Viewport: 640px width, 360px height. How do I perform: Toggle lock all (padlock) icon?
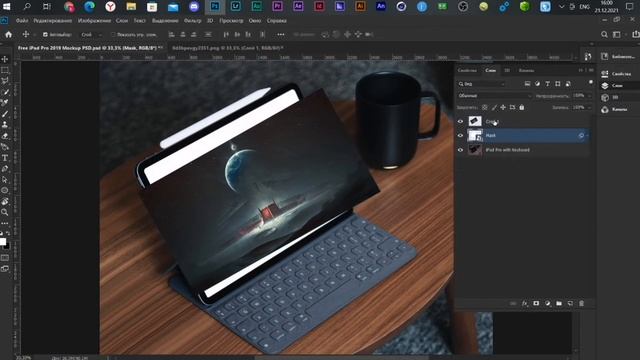(x=522, y=107)
